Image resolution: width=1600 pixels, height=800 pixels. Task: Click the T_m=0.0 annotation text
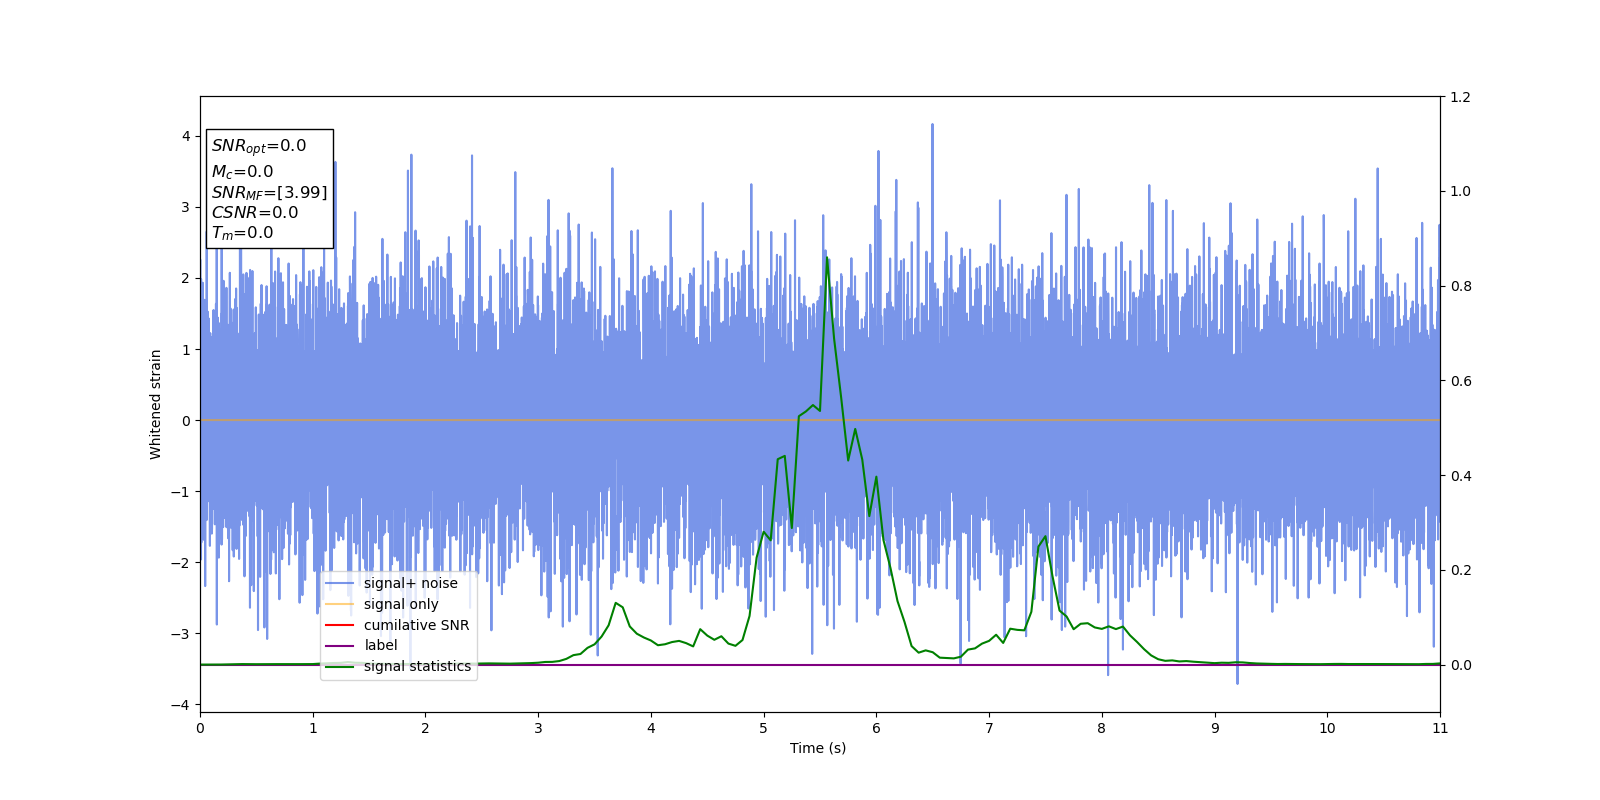(242, 233)
